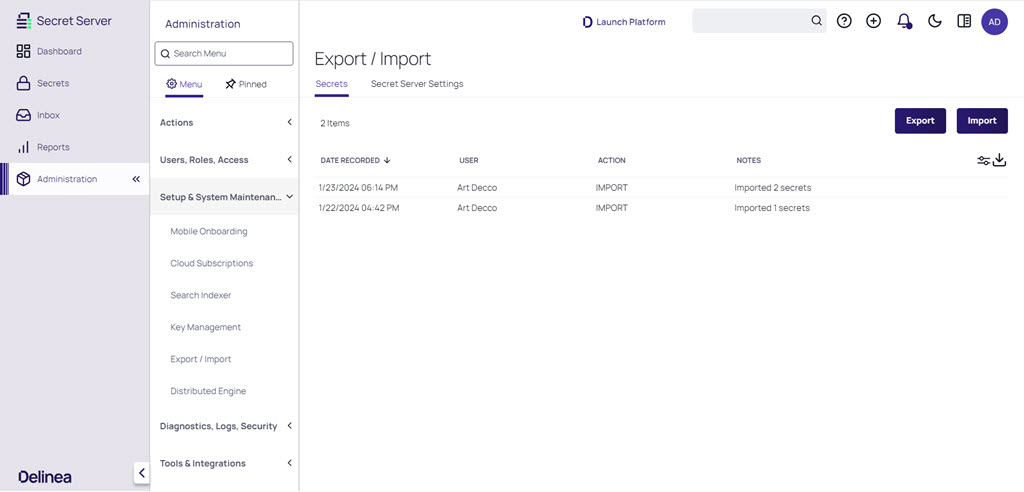The width and height of the screenshot is (1024, 492).
Task: Expand the Actions section
Action: [x=225, y=122]
